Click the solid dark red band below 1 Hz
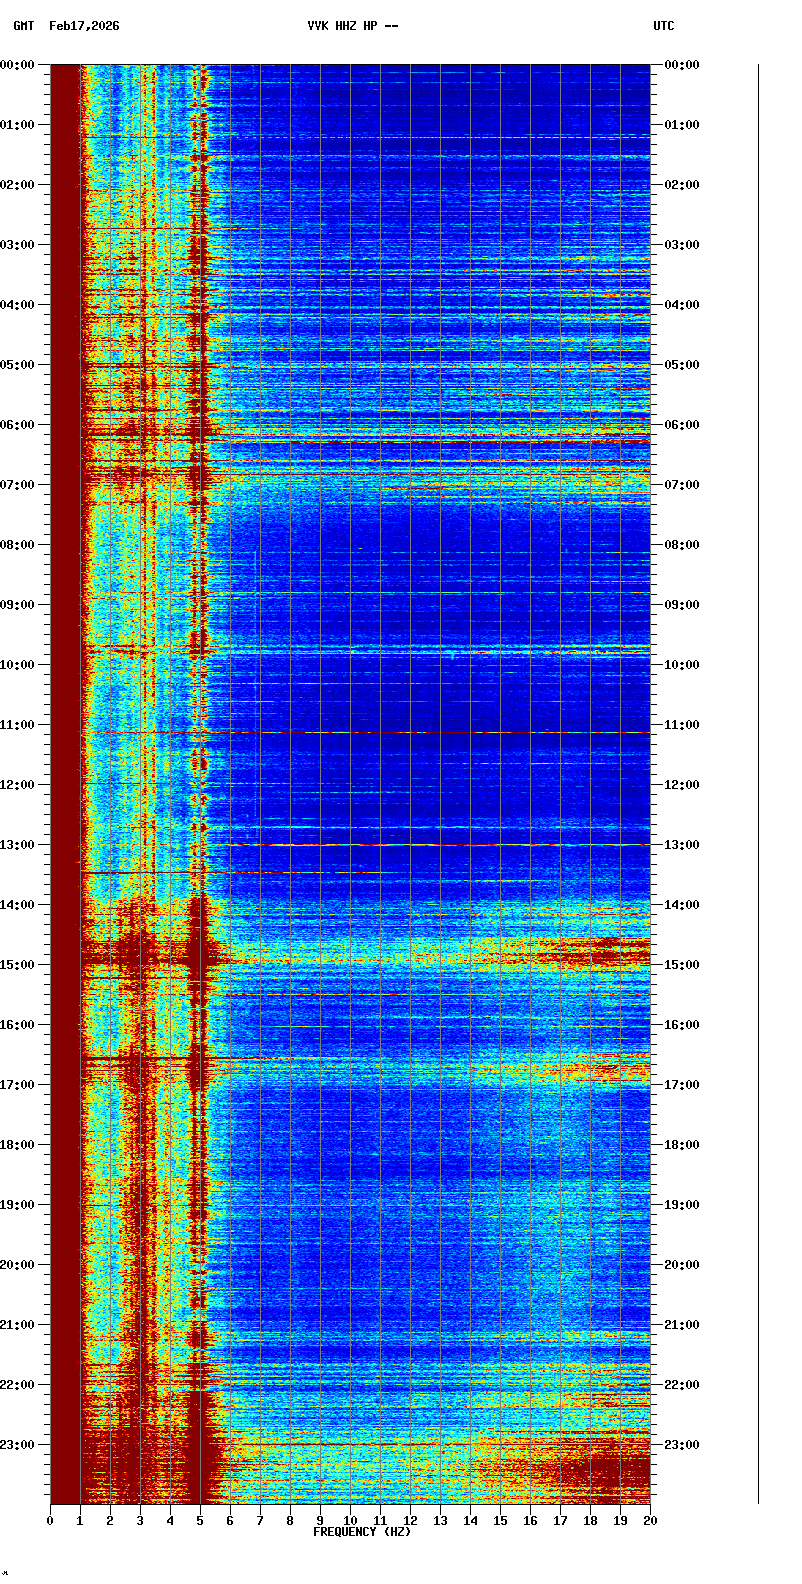Screen dimensions: 802x1584 coord(65,780)
